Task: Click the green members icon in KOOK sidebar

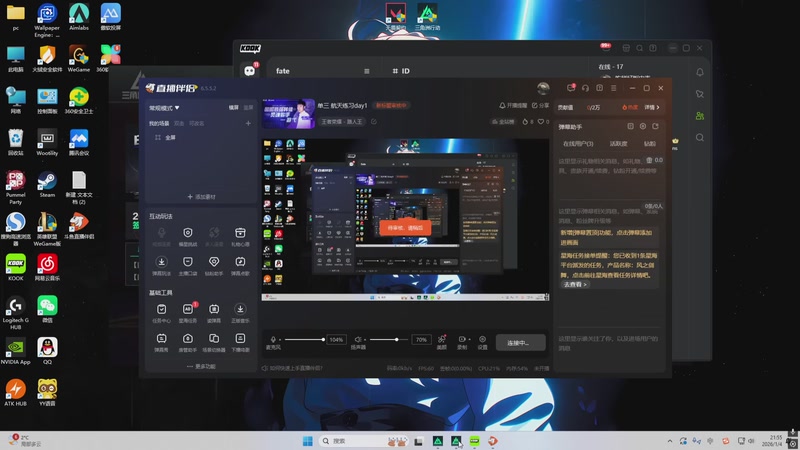Action: click(x=700, y=116)
